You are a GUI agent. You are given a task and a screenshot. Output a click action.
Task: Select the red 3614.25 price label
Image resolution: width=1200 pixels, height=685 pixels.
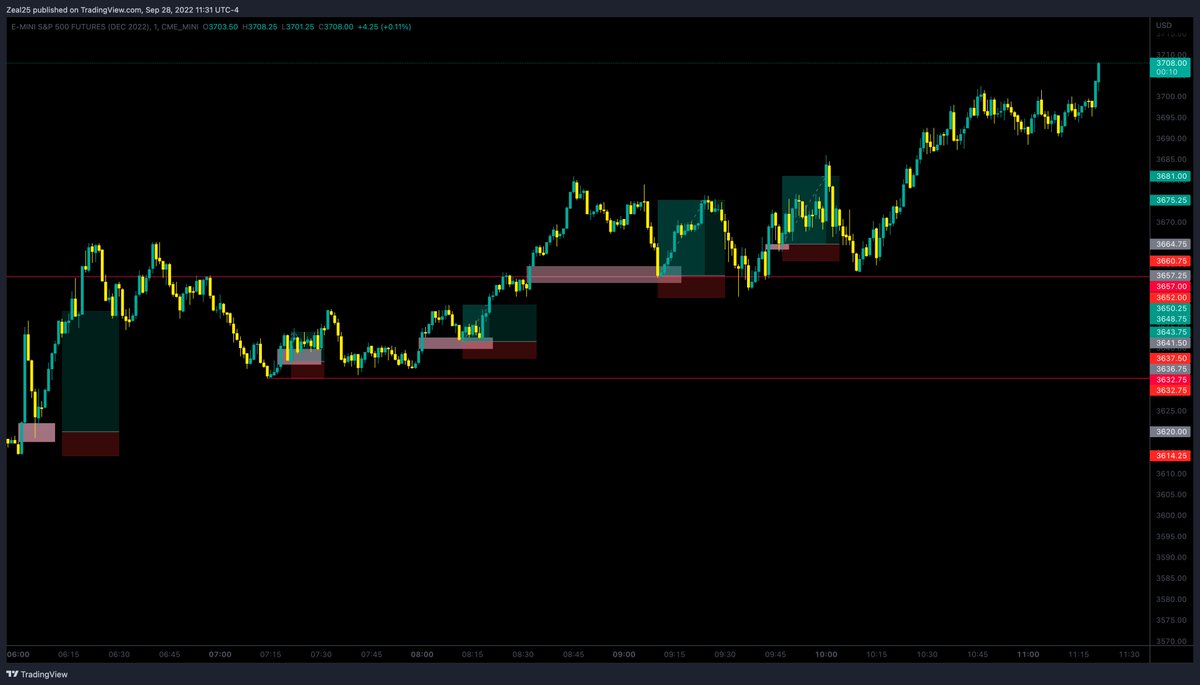coord(1170,456)
